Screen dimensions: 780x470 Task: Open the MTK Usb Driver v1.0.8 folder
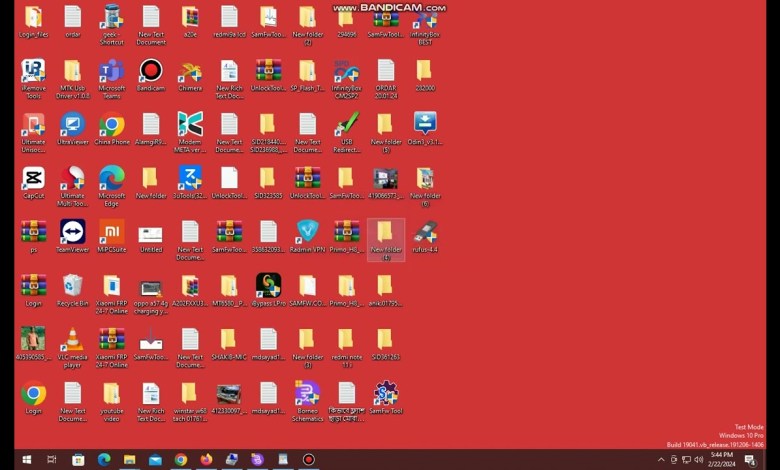(73, 79)
